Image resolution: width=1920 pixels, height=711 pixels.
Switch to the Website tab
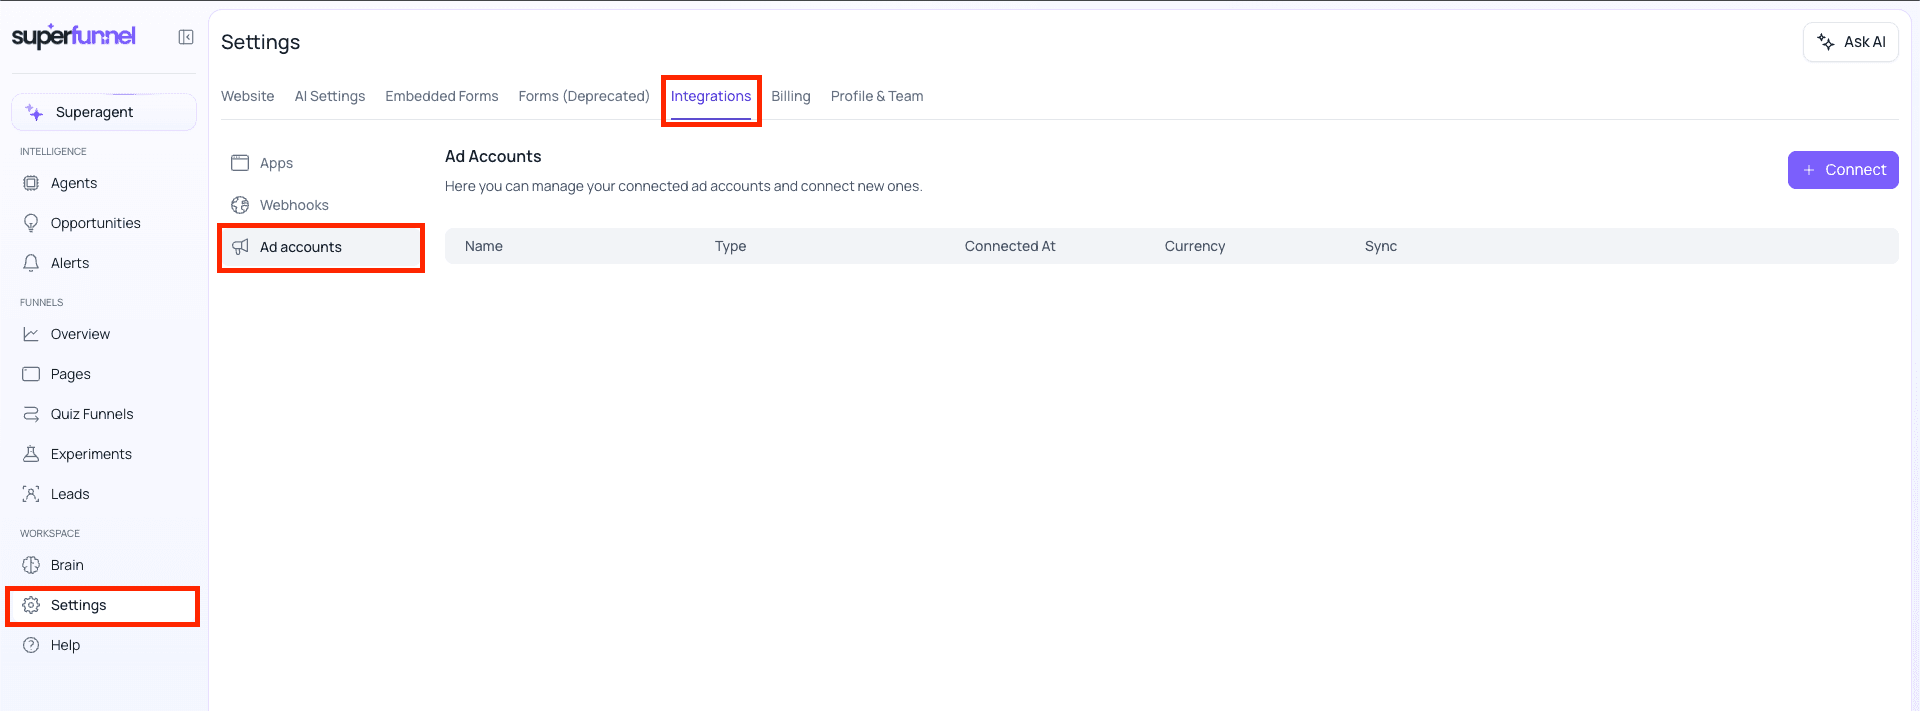pyautogui.click(x=247, y=96)
